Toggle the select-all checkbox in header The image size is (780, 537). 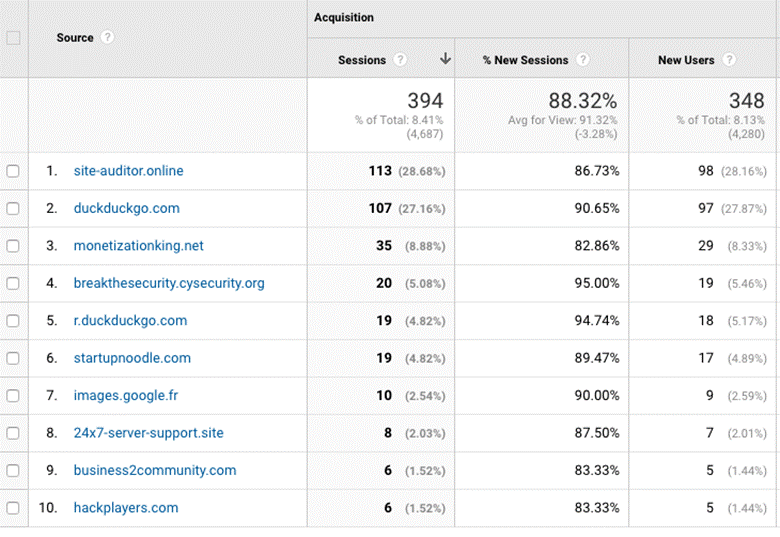13,38
